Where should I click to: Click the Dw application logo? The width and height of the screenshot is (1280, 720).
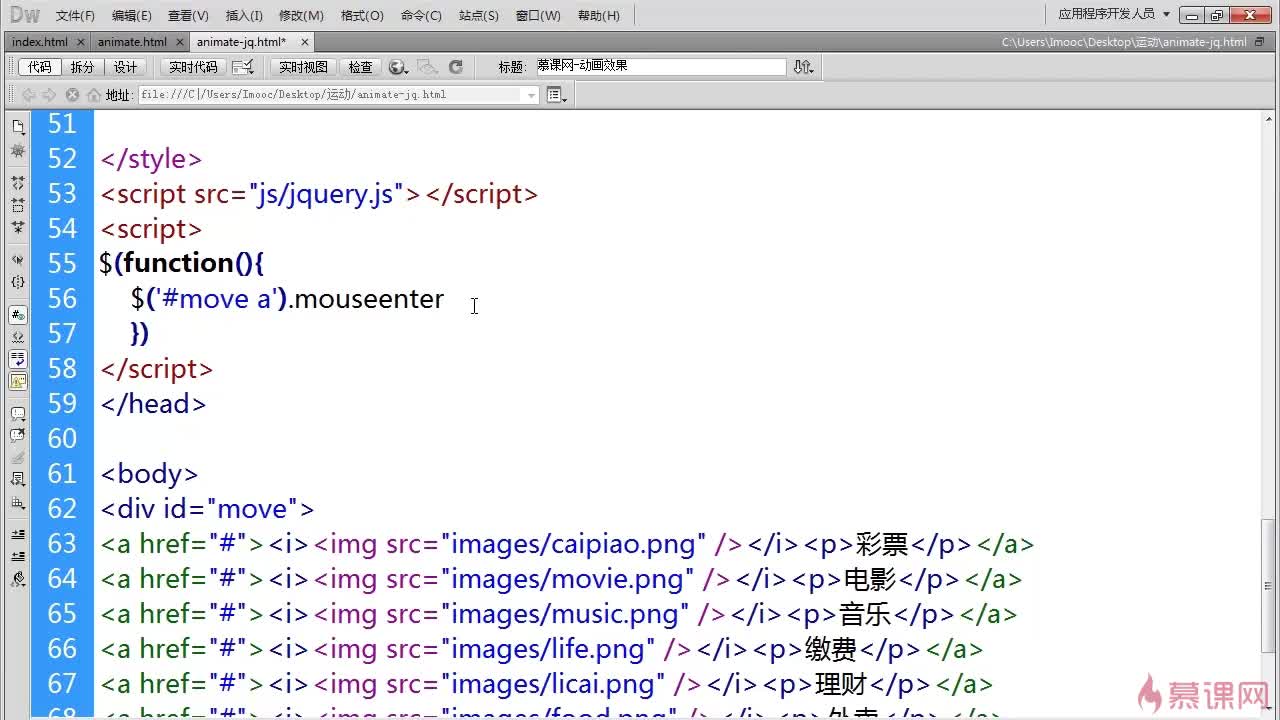pos(24,15)
